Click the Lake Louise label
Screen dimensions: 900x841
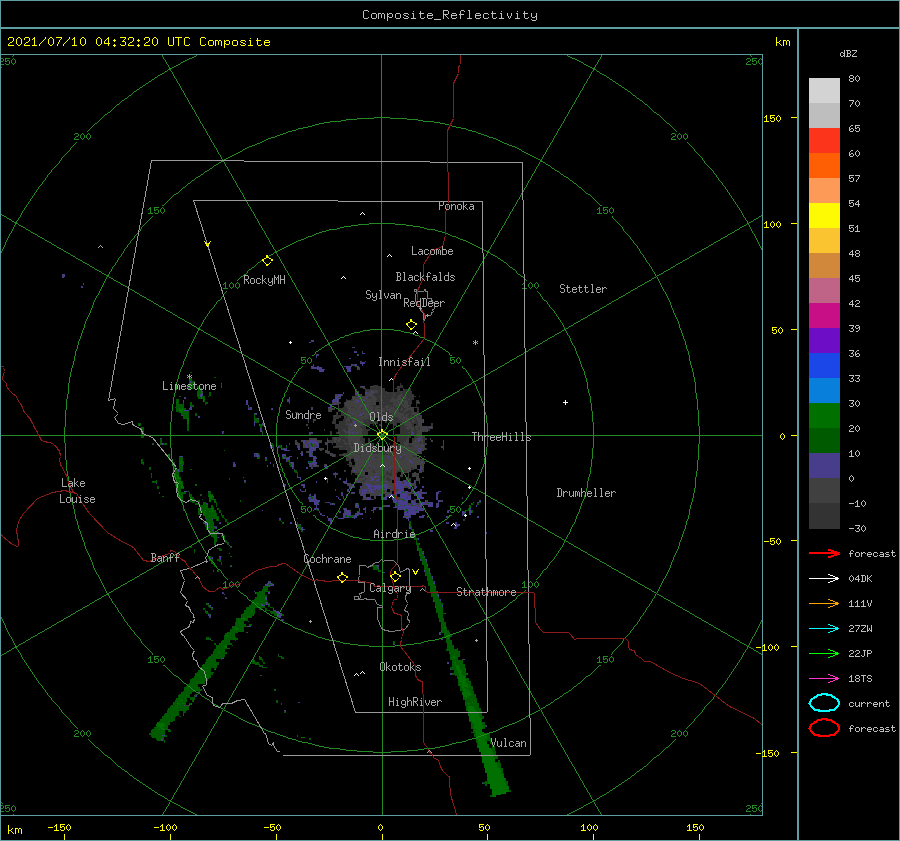(x=77, y=491)
